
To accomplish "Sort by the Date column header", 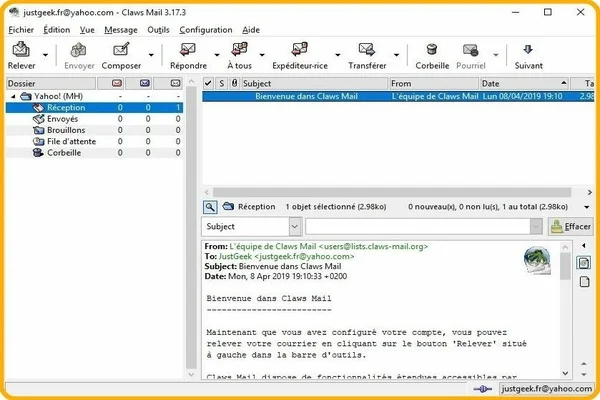I will 524,83.
